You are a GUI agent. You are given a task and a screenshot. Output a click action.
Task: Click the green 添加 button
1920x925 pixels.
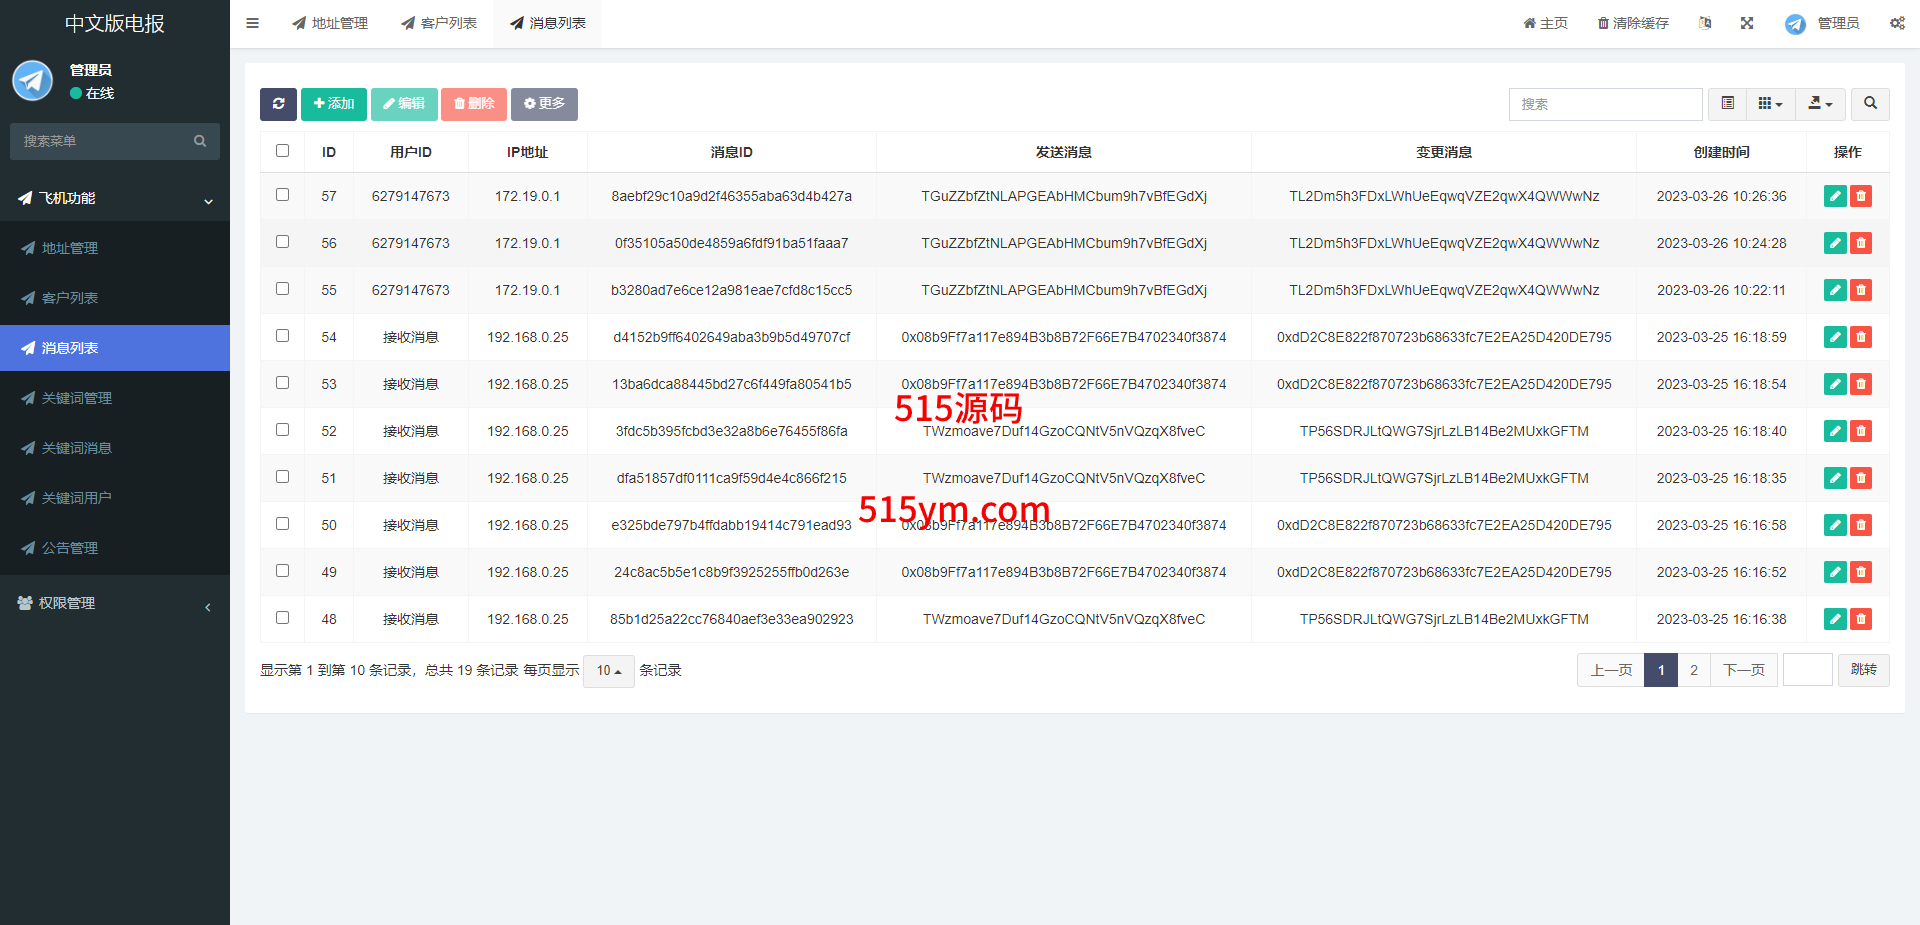pyautogui.click(x=334, y=104)
